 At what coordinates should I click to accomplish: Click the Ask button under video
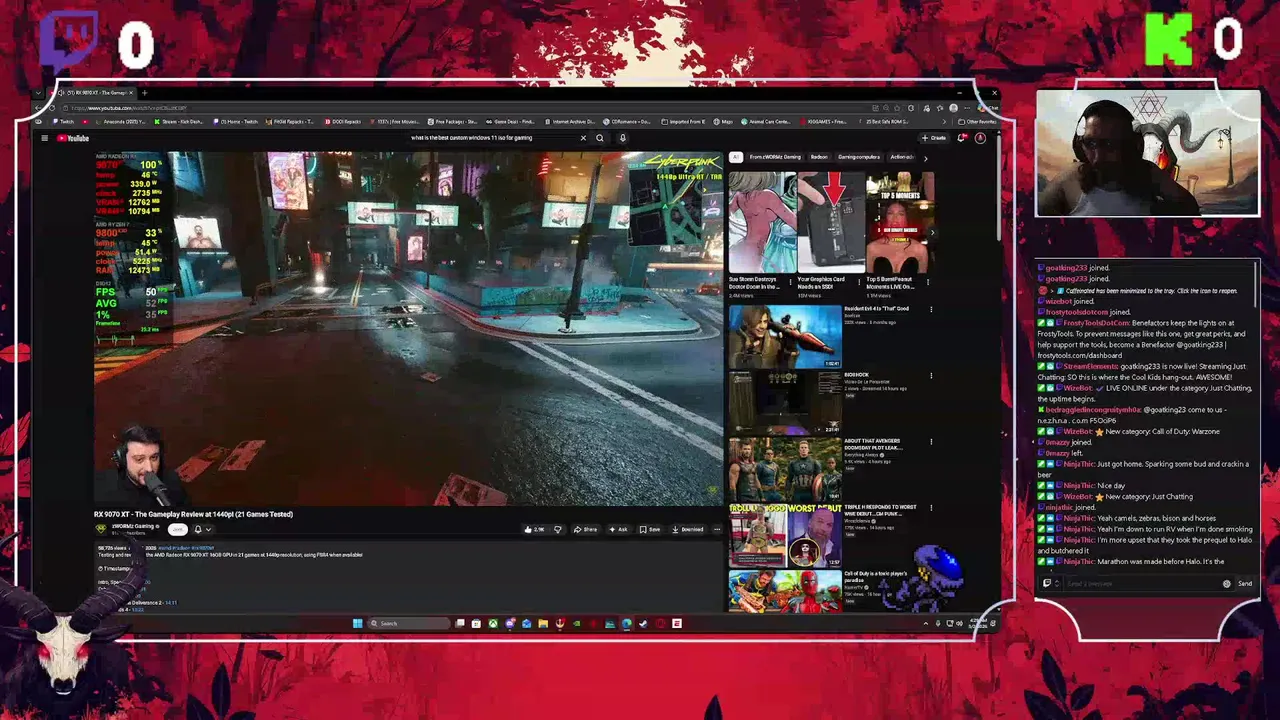pos(621,529)
